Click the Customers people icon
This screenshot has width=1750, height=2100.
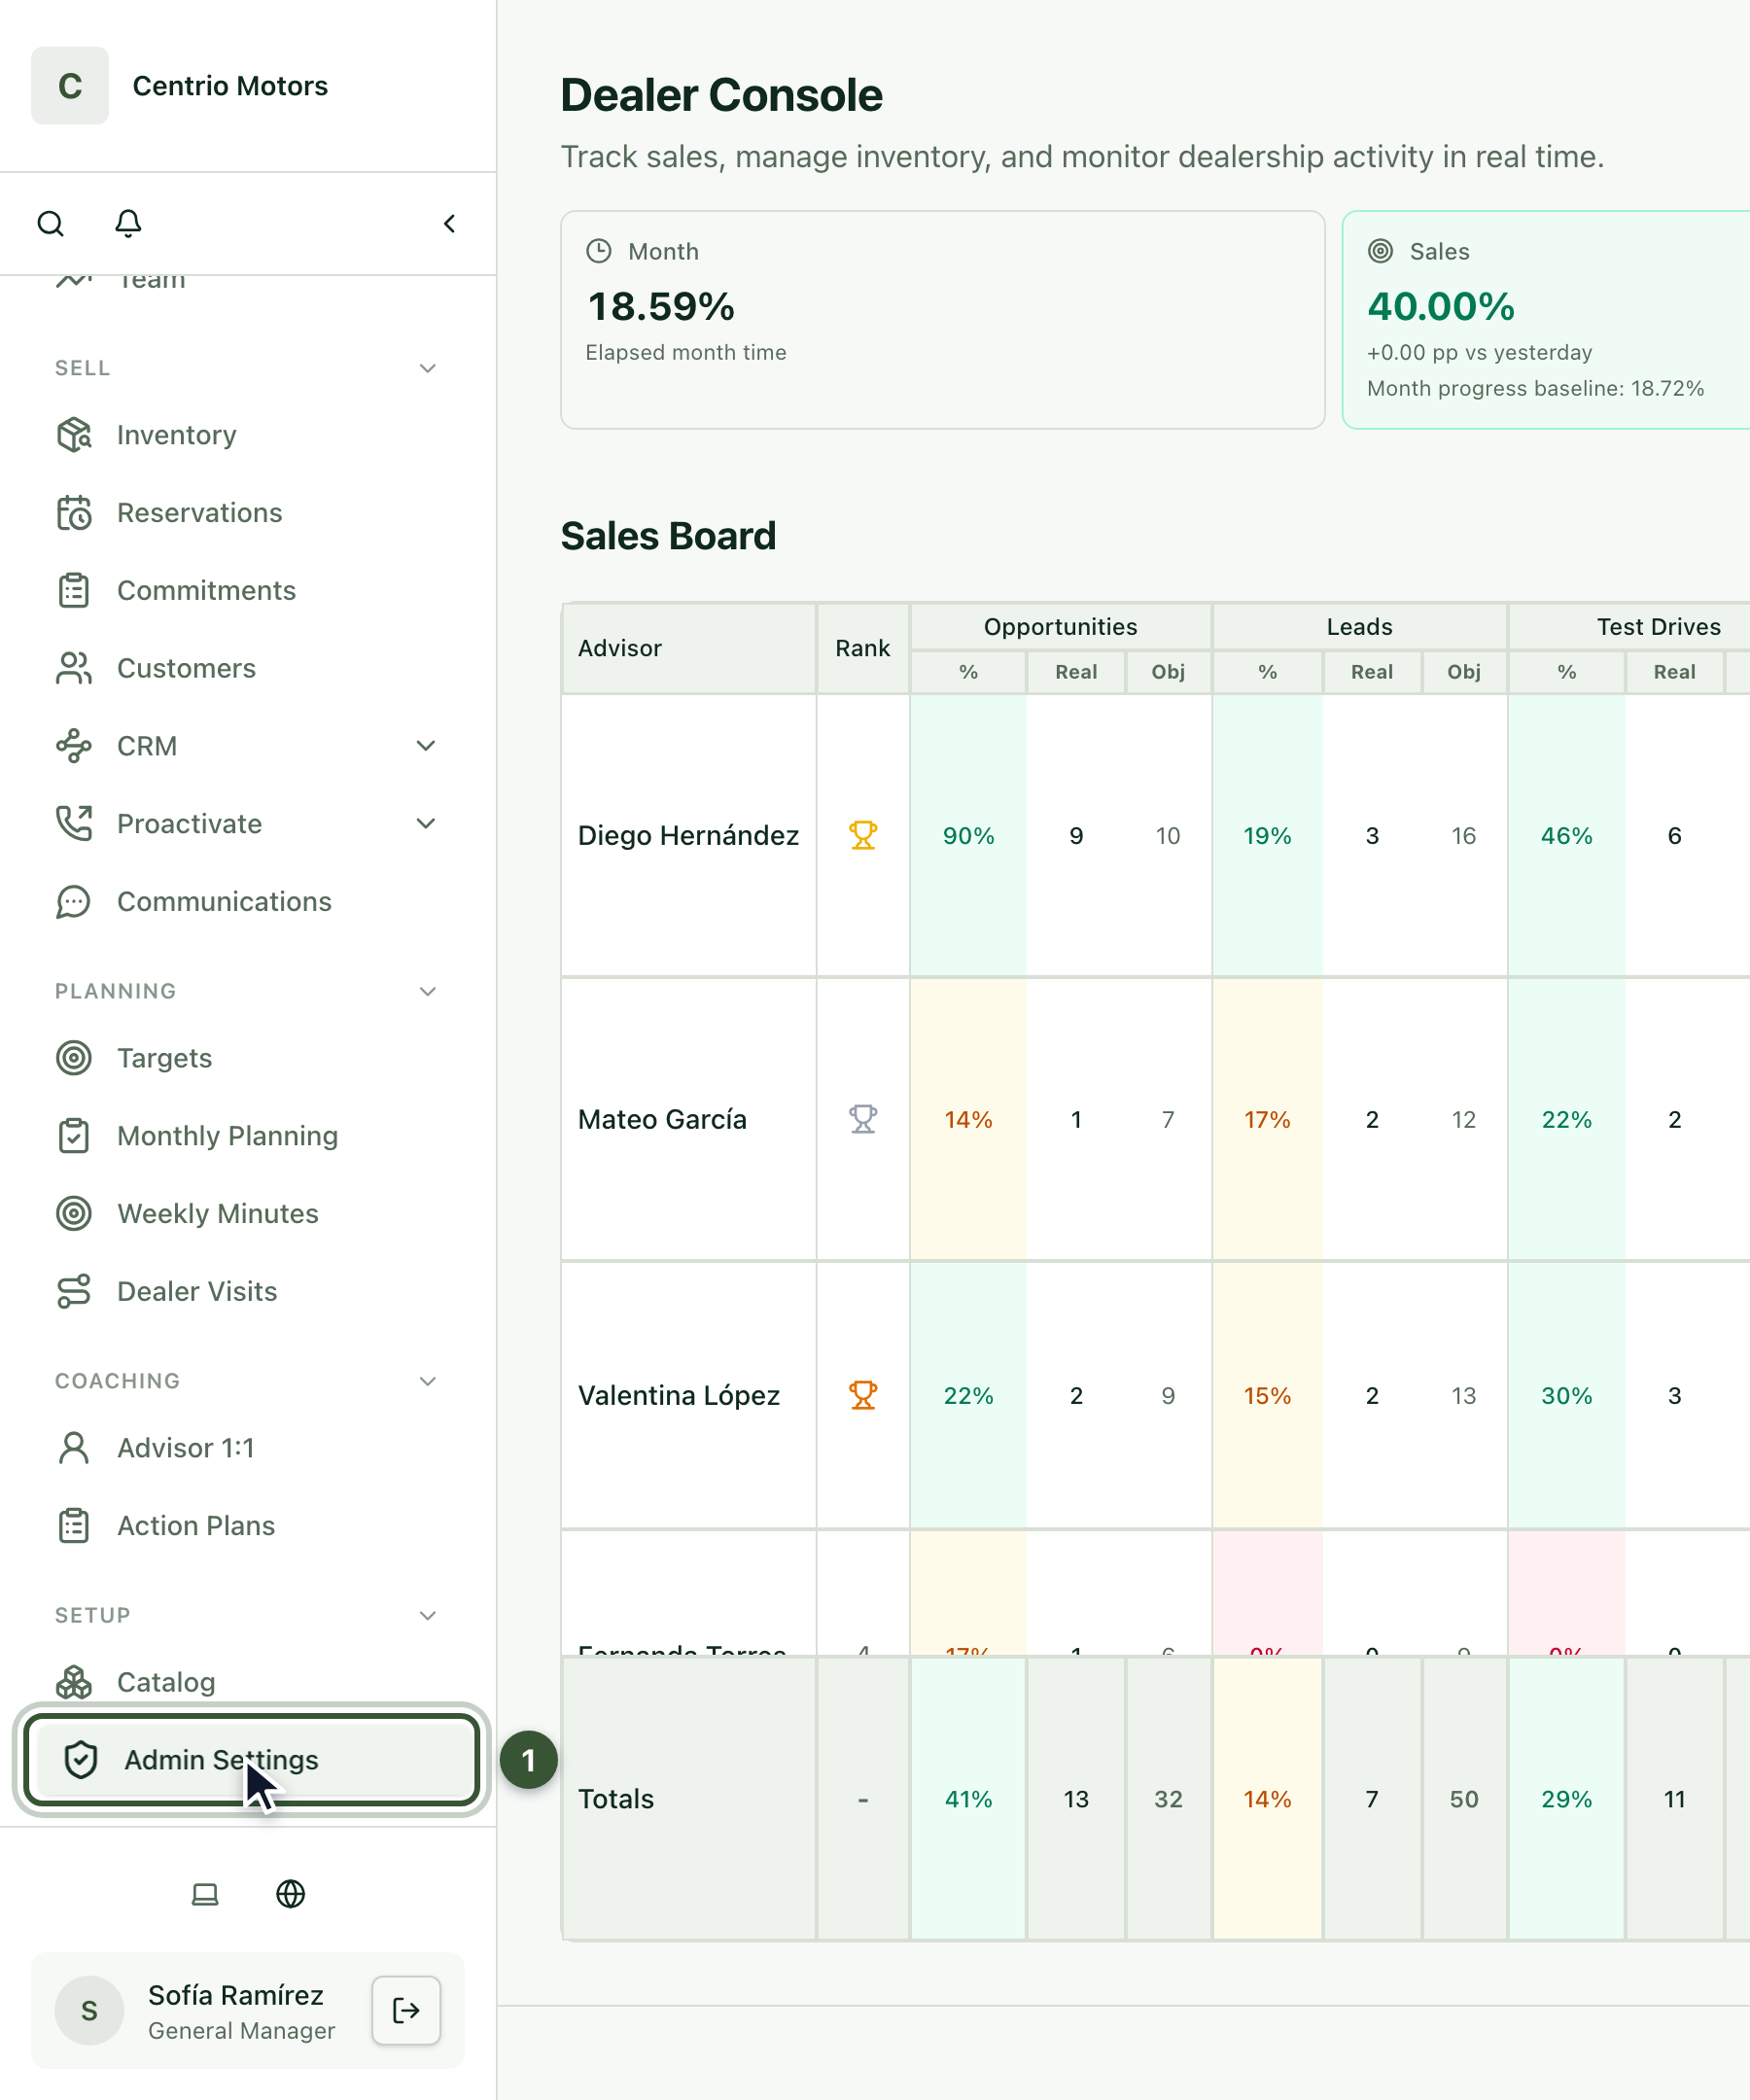pyautogui.click(x=74, y=669)
